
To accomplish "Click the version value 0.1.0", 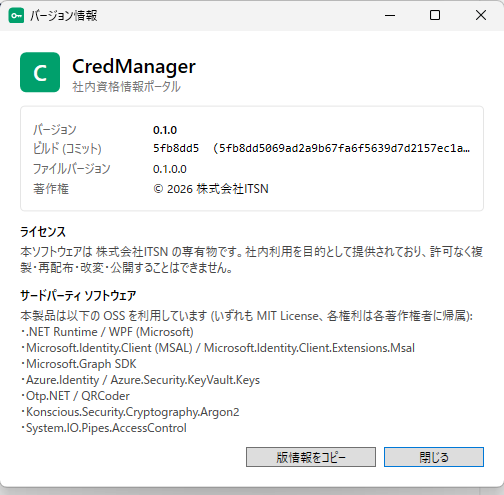I will 165,130.
